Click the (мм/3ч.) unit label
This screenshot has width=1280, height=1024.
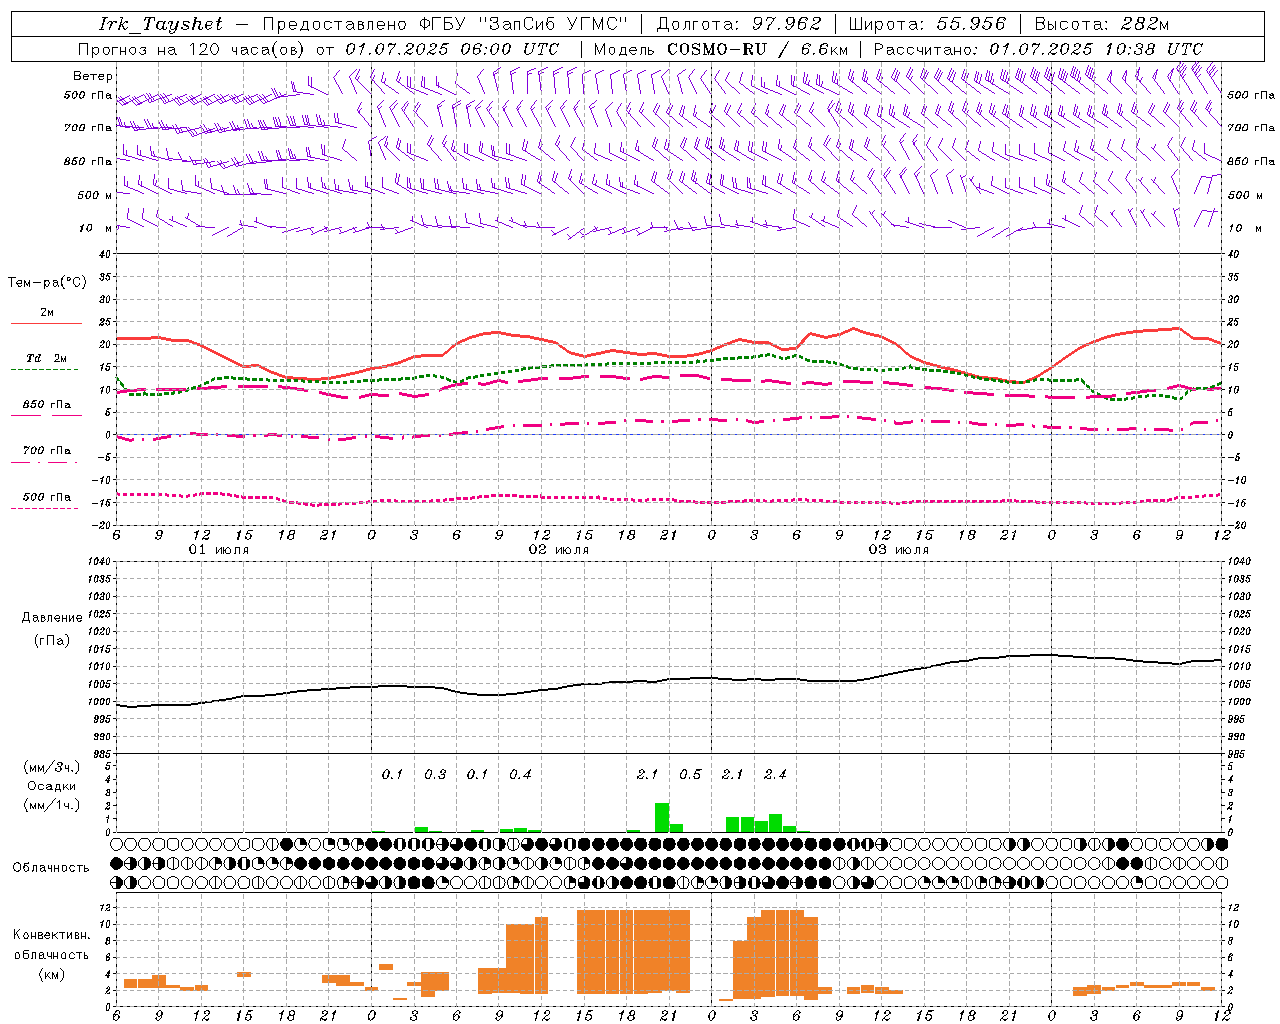52,767
